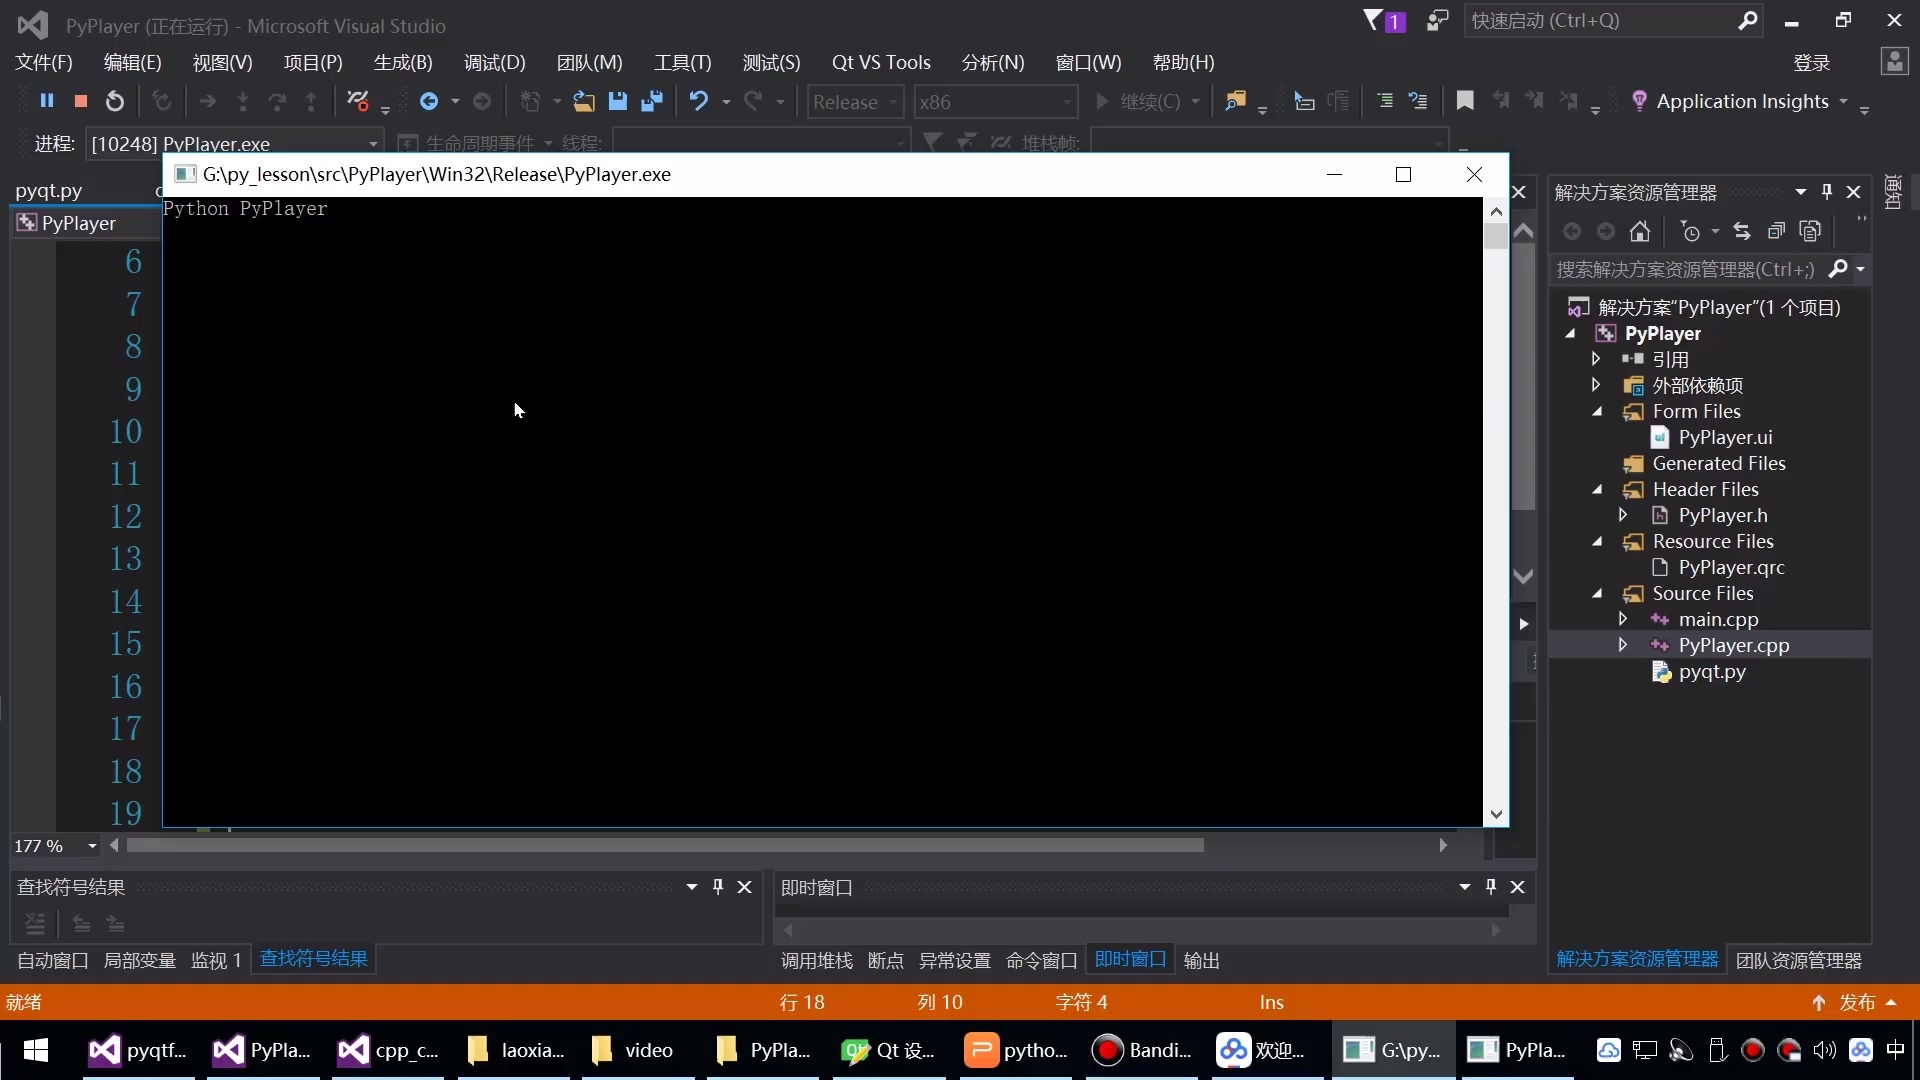The image size is (1920, 1080).
Task: Click the editor horizontal scrollbar thumb
Action: pos(664,846)
